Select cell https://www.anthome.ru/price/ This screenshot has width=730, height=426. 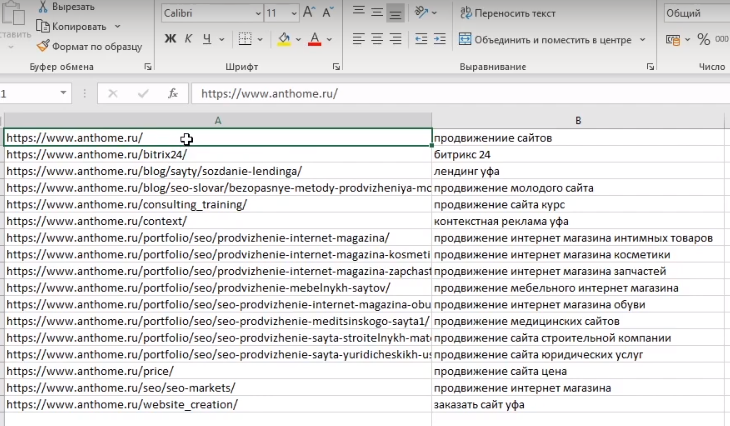click(x=218, y=371)
